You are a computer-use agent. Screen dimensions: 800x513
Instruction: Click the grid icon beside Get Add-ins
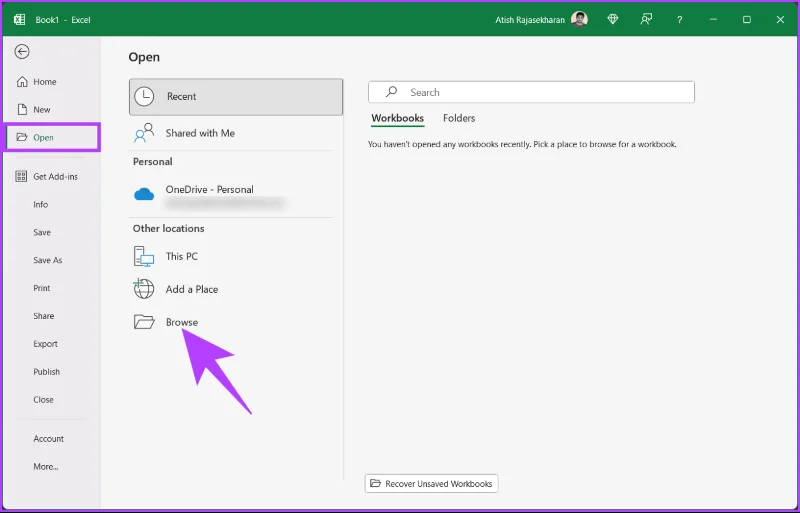pos(21,177)
